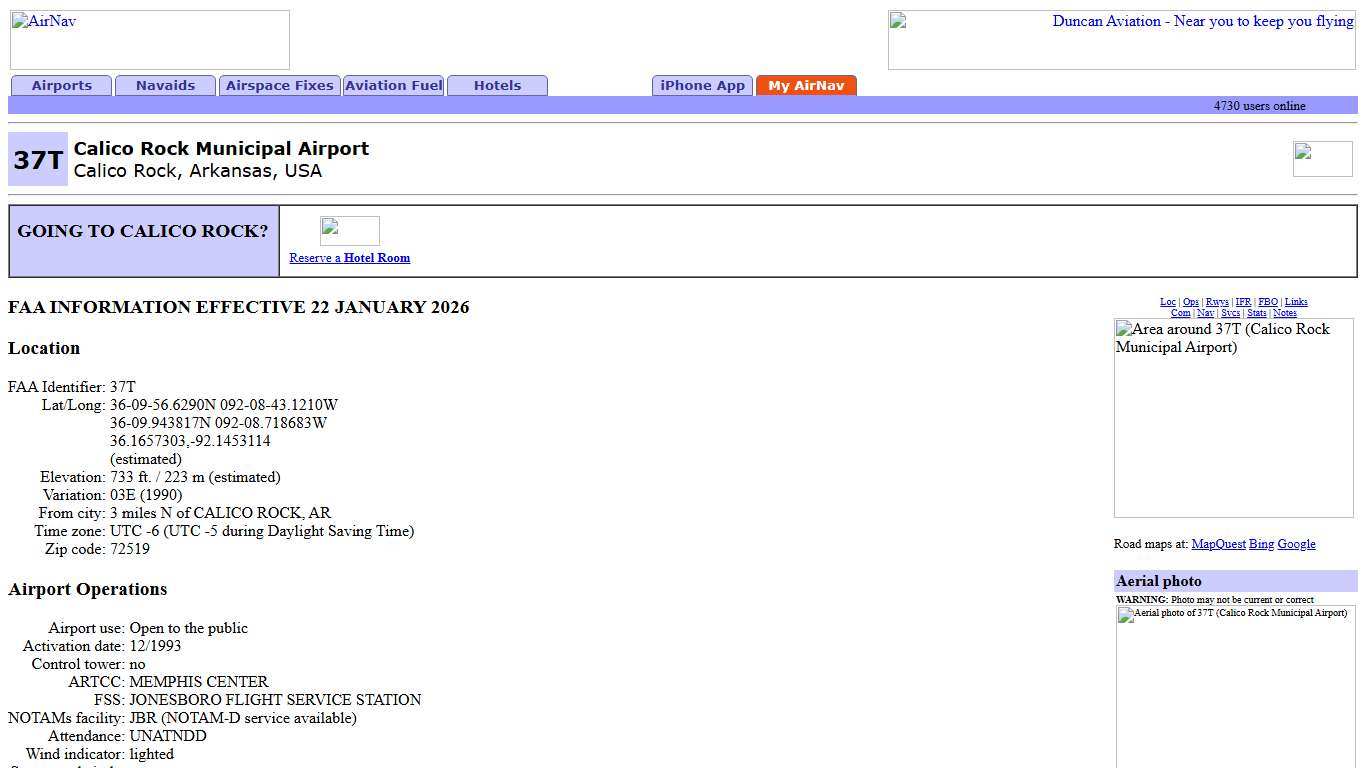The width and height of the screenshot is (1366, 768).
Task: Jump to the Notes section link
Action: pyautogui.click(x=1284, y=313)
